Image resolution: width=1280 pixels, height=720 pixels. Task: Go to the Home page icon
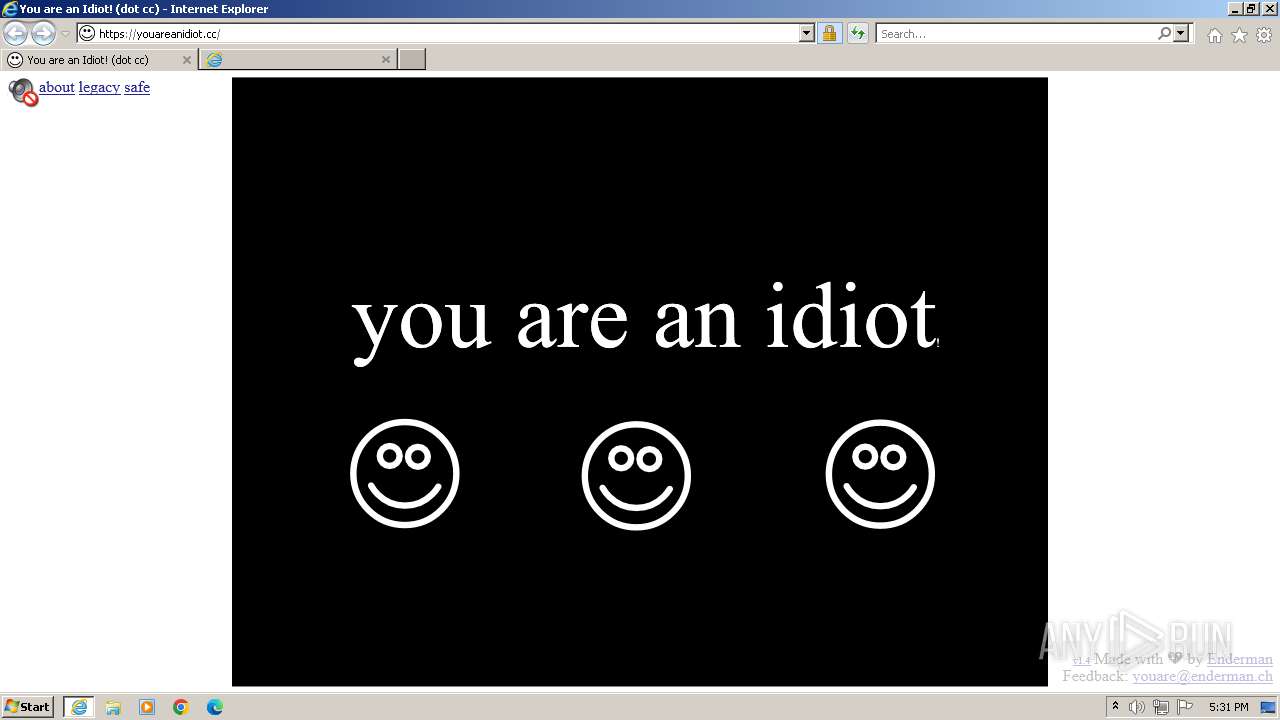point(1214,35)
